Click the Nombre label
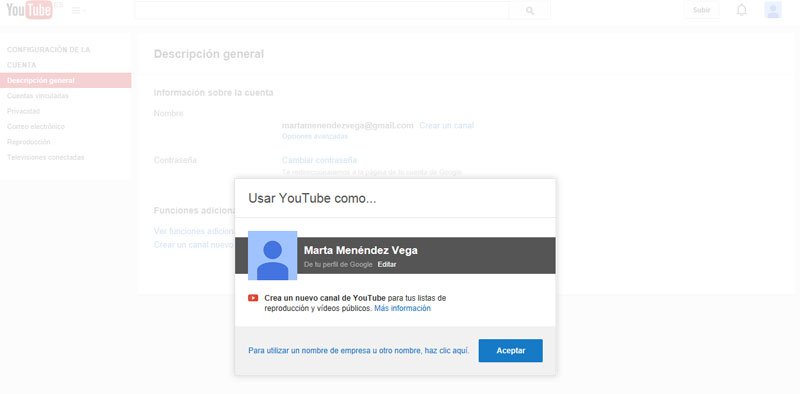The image size is (800, 394). click(x=168, y=113)
